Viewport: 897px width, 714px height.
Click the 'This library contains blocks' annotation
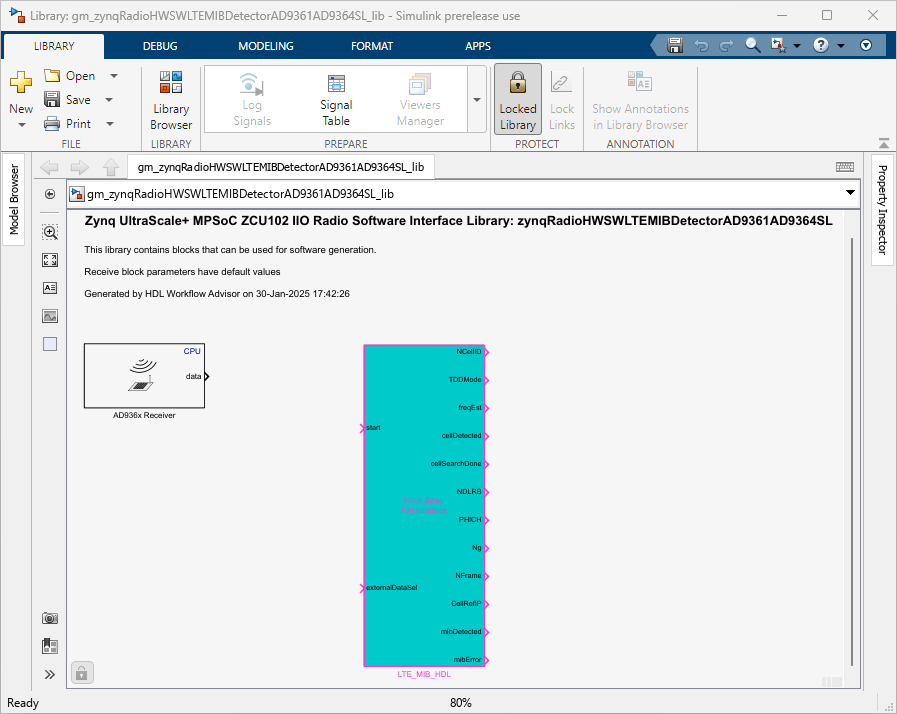(x=230, y=249)
